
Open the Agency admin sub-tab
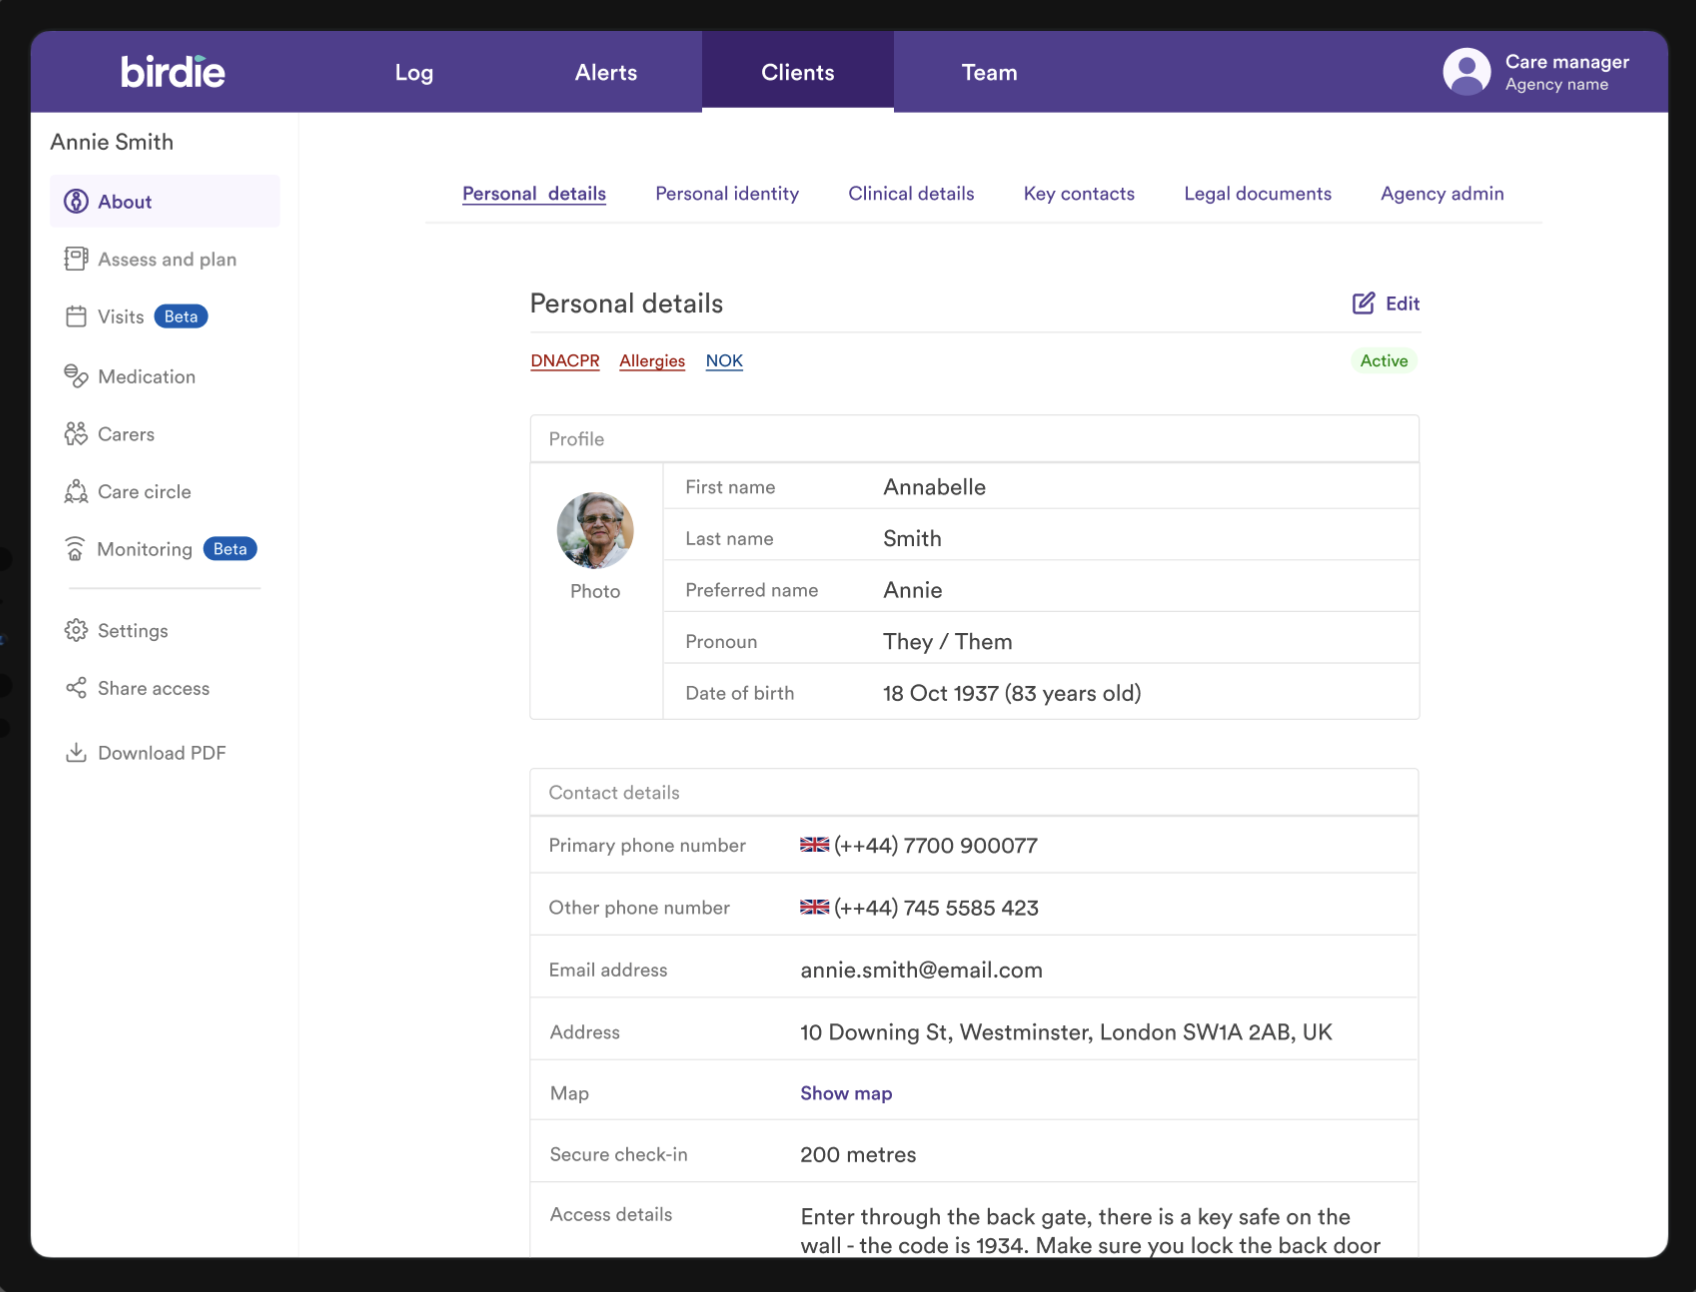1442,194
